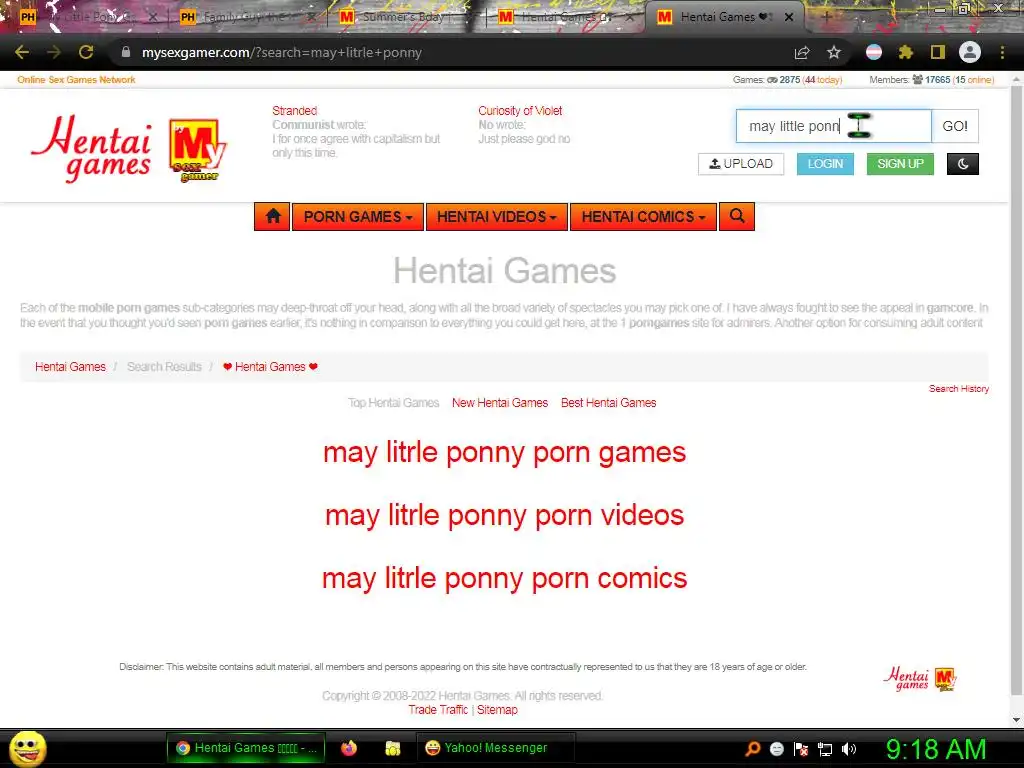1024x768 pixels.
Task: Click the green SIGN UP button
Action: click(x=900, y=164)
